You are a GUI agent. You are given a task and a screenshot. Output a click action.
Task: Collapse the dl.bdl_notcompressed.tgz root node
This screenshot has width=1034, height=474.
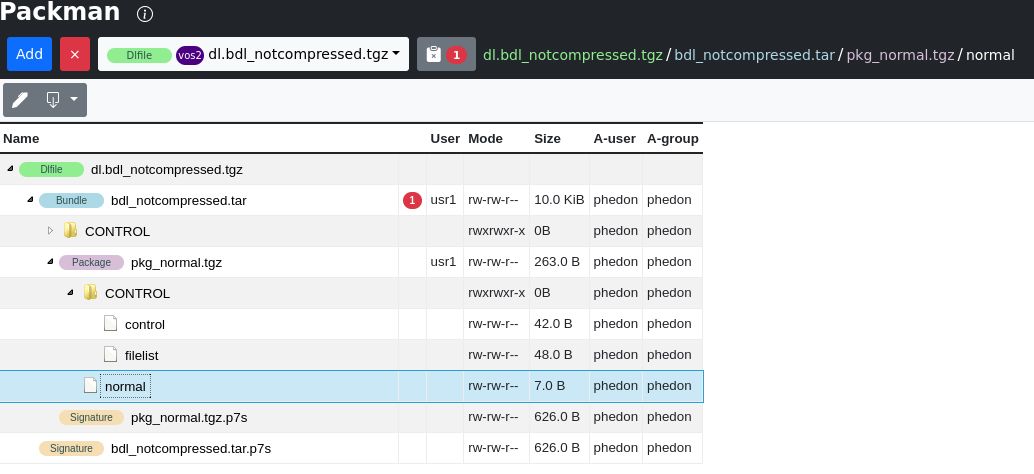[11, 169]
